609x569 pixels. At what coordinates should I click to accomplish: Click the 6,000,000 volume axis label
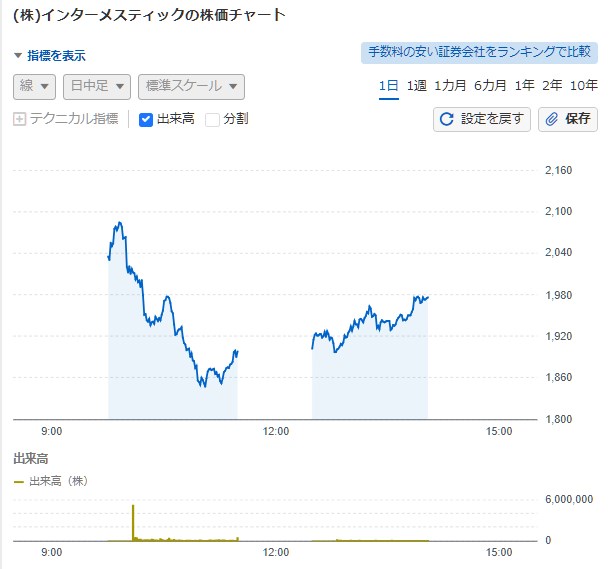[x=569, y=499]
